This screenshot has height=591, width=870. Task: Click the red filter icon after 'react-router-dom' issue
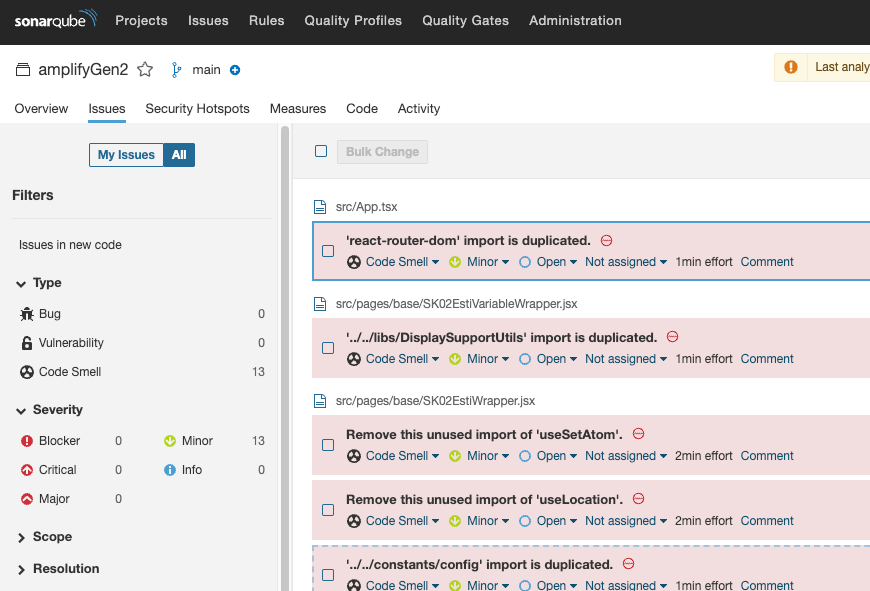[606, 240]
